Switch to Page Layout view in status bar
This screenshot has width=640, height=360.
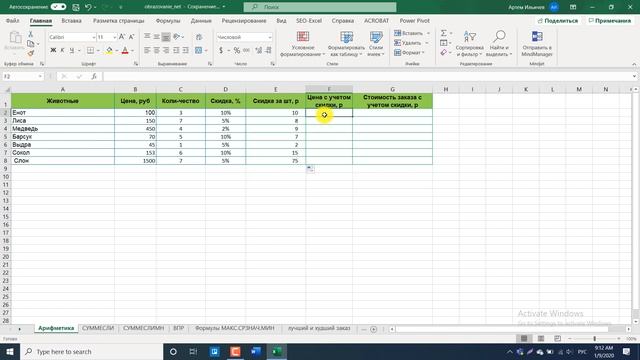coord(541,338)
